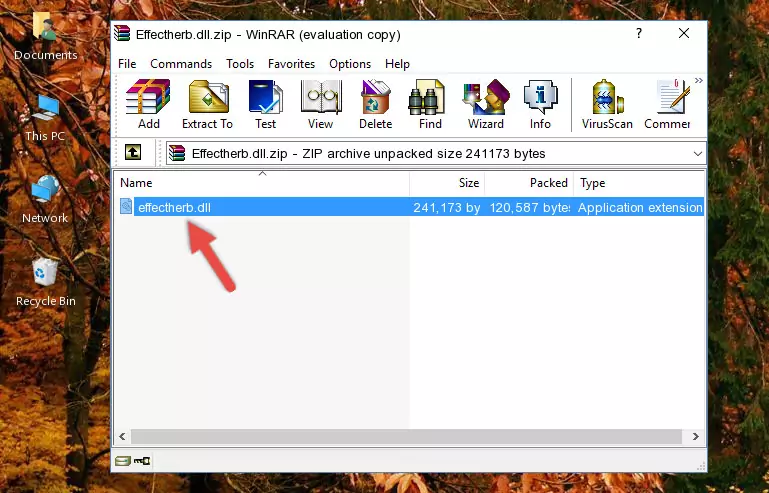Sort by the Name column header
The image size is (769, 493).
[x=262, y=183]
